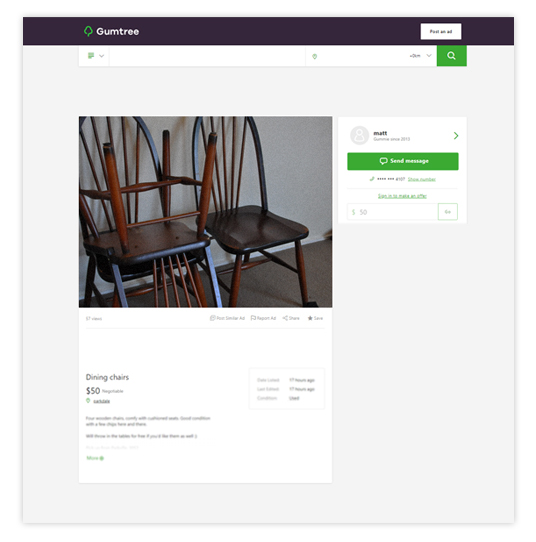Click the Report Ad flag icon
The image size is (536, 542).
click(253, 318)
